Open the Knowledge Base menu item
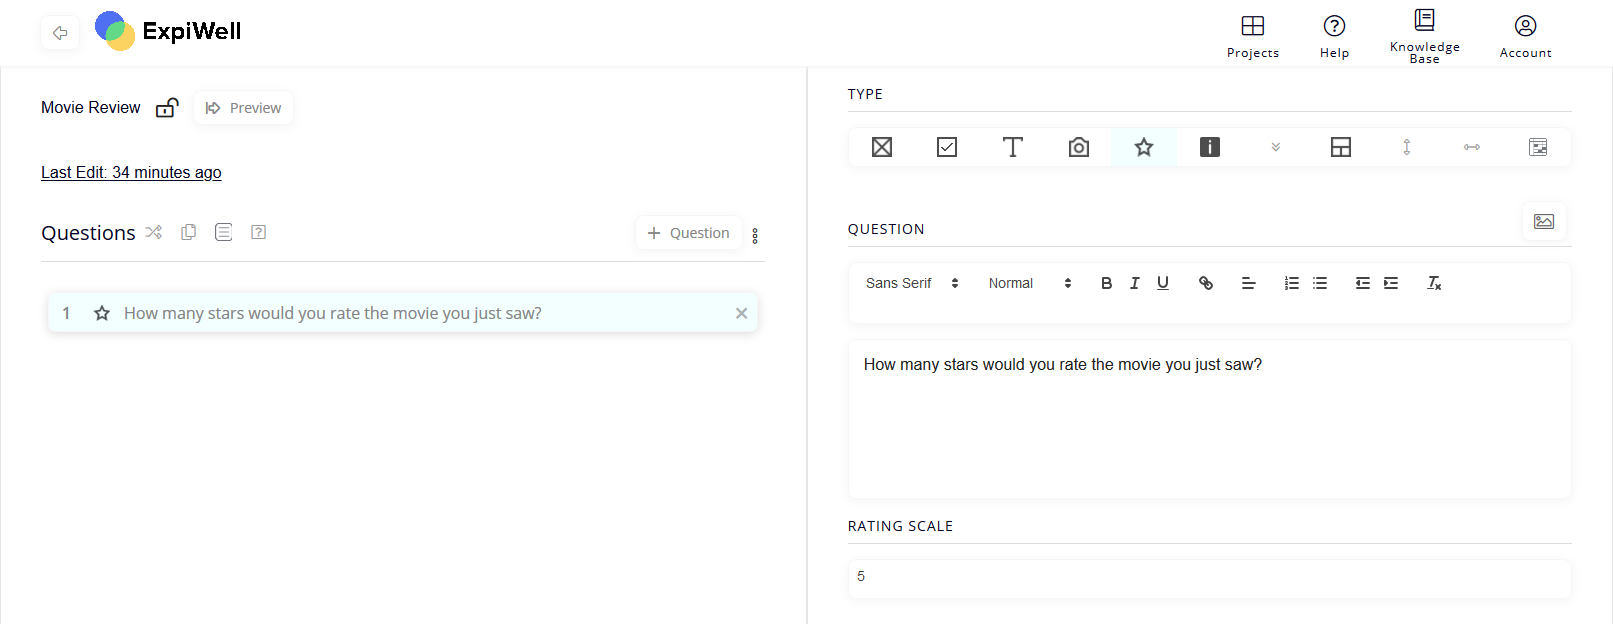 pyautogui.click(x=1424, y=36)
